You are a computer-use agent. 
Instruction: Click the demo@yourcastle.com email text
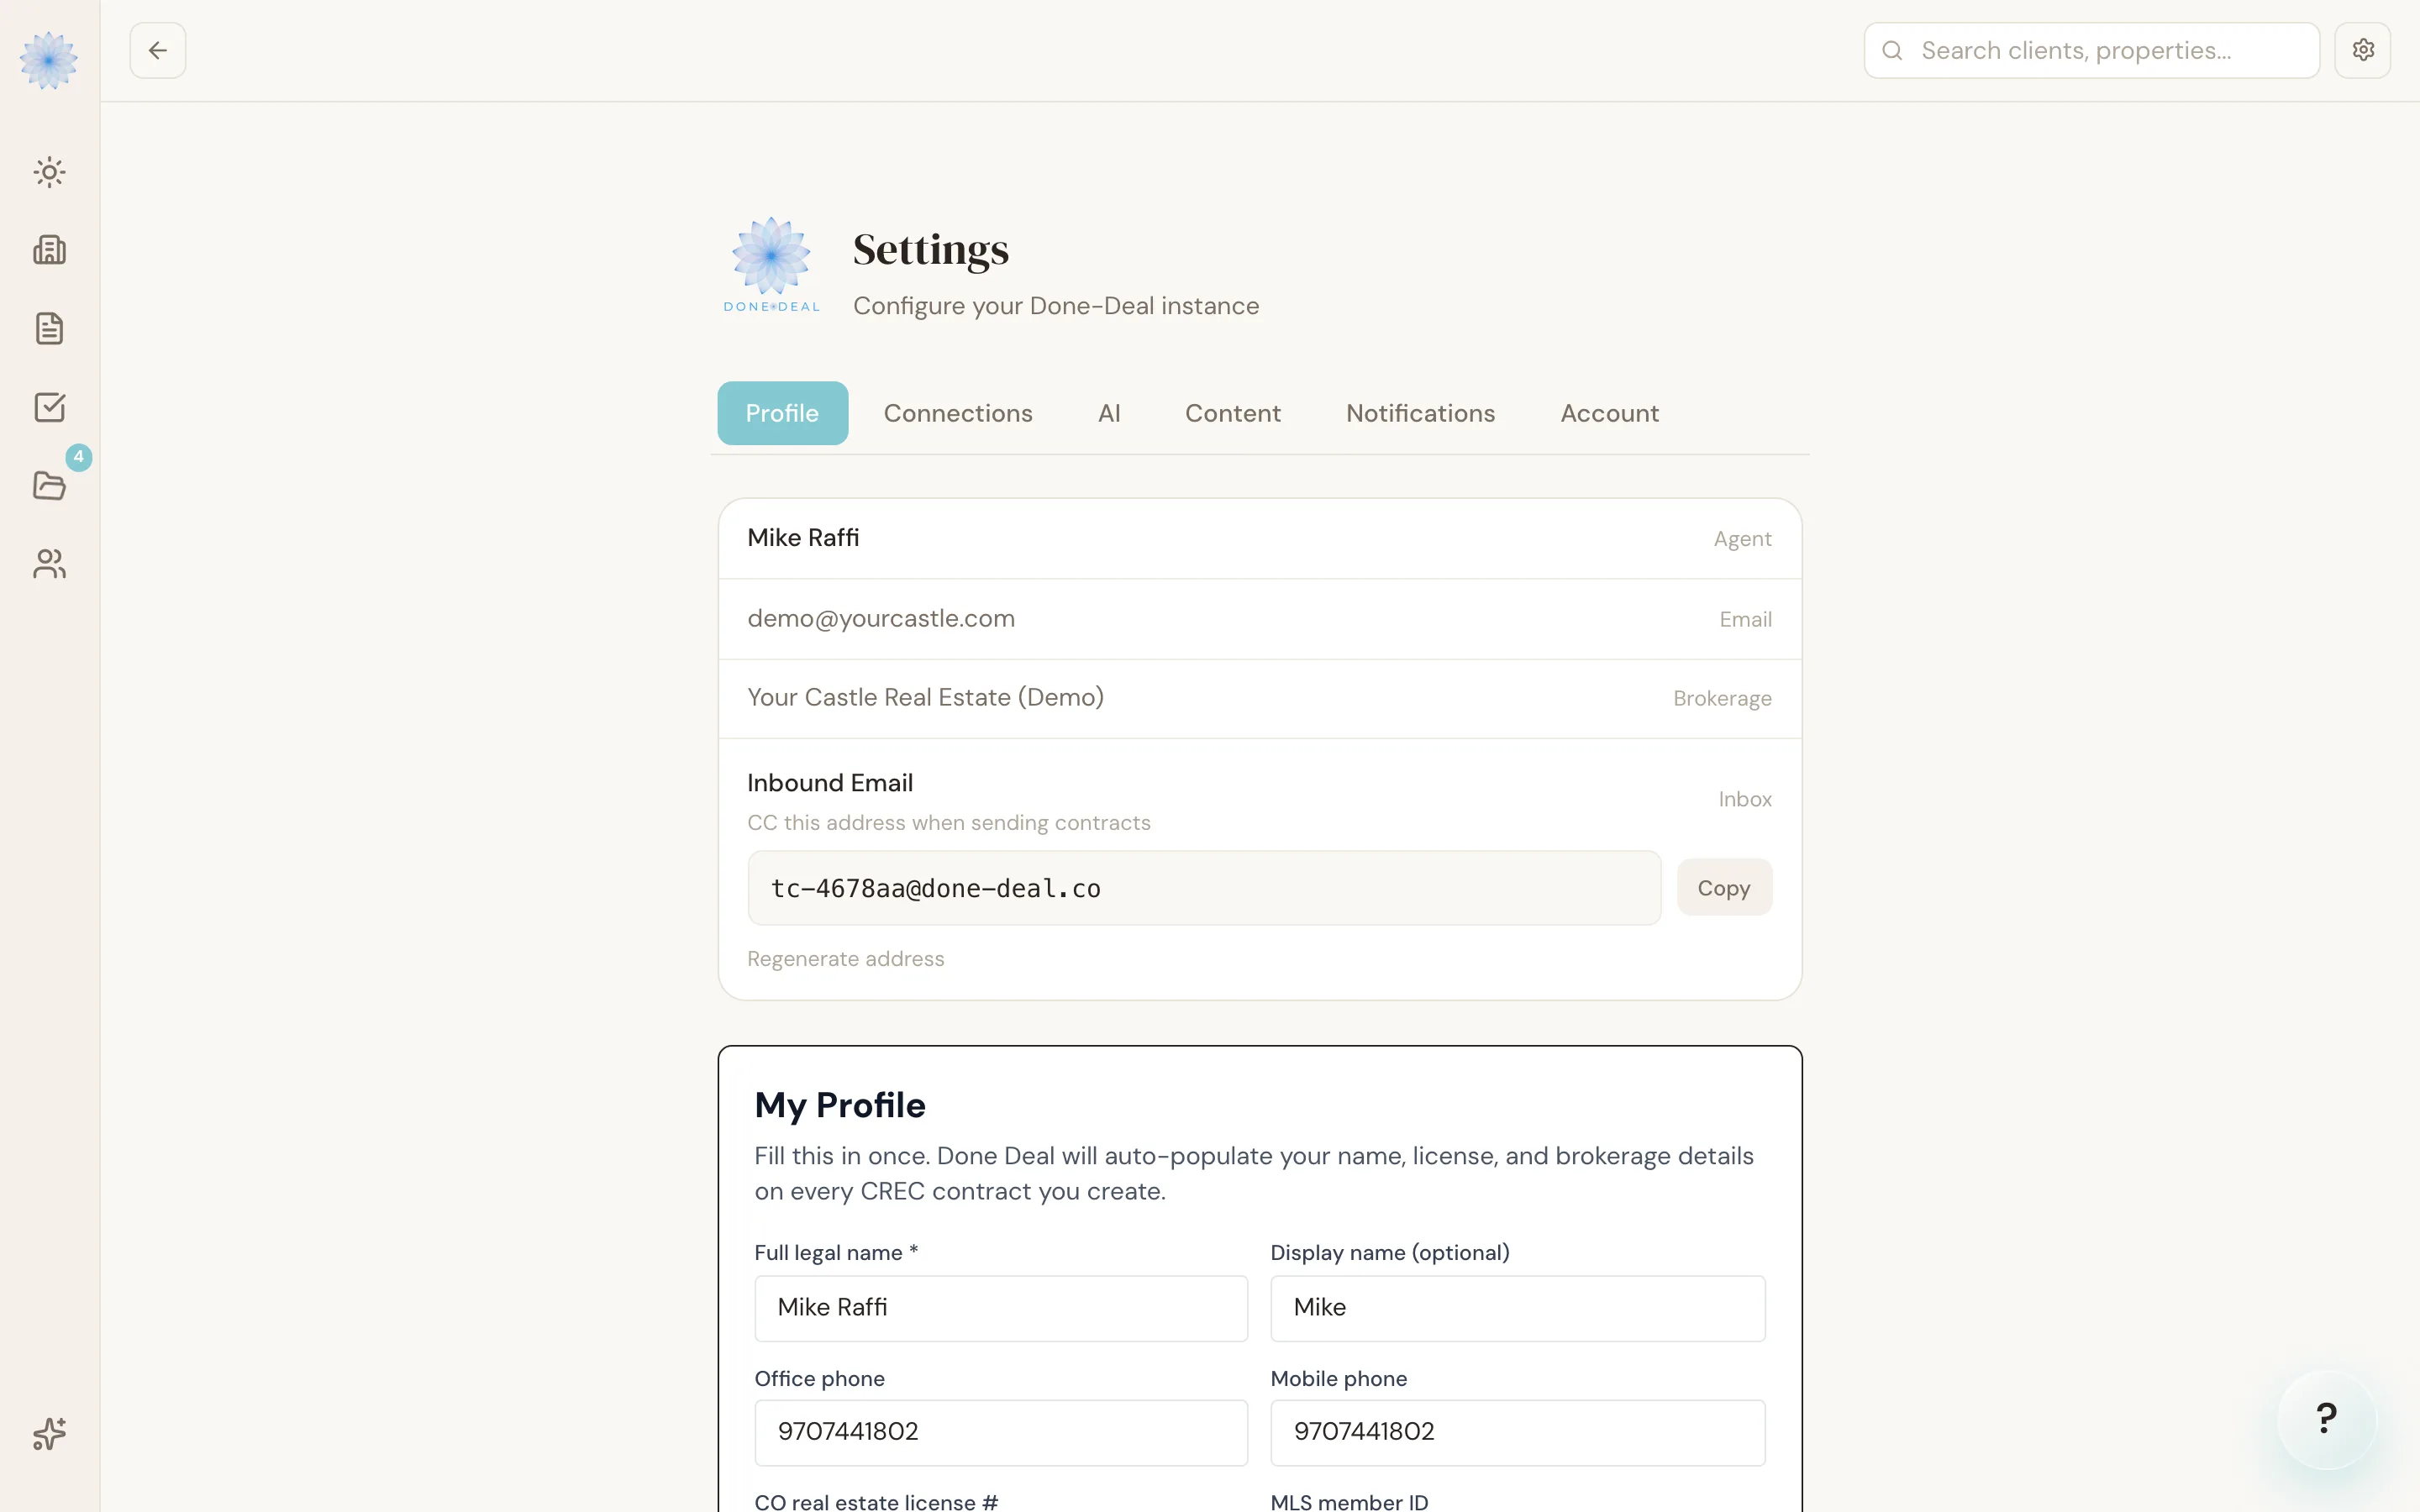881,619
